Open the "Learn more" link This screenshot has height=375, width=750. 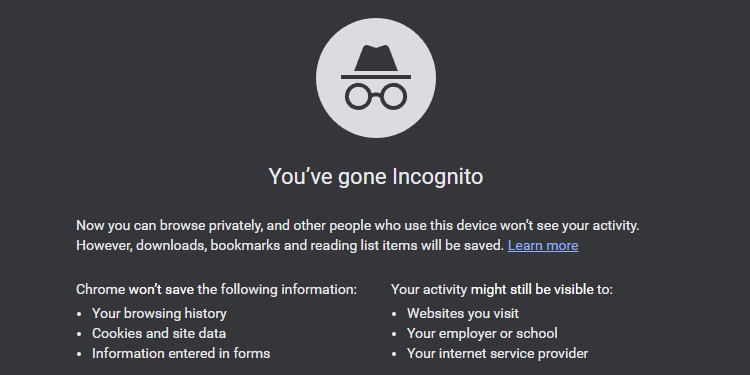[543, 245]
